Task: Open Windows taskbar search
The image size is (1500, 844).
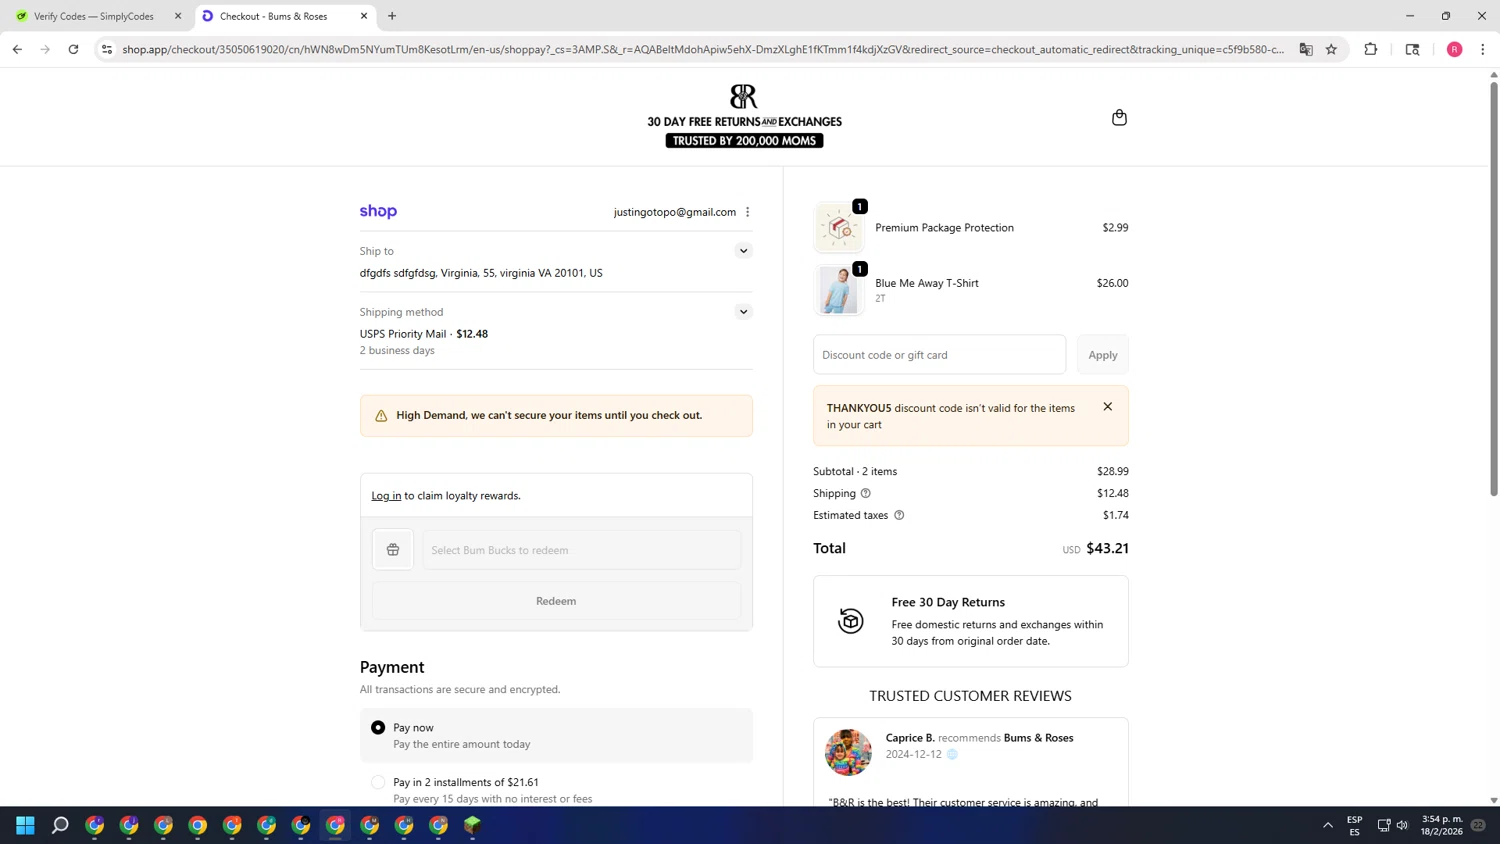Action: [x=60, y=825]
